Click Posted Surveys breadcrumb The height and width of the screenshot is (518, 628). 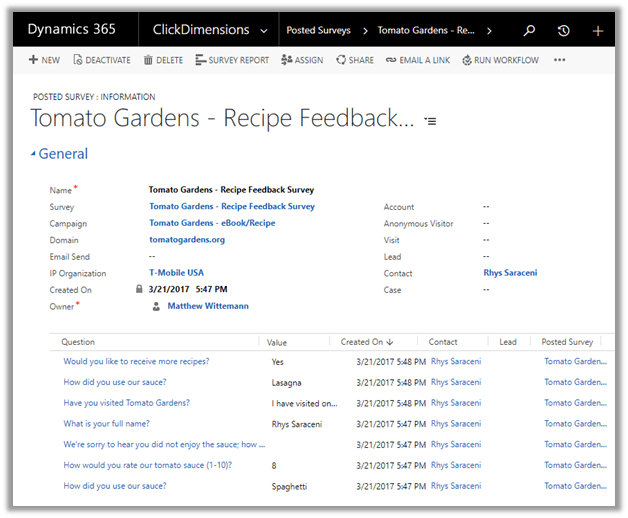point(318,30)
